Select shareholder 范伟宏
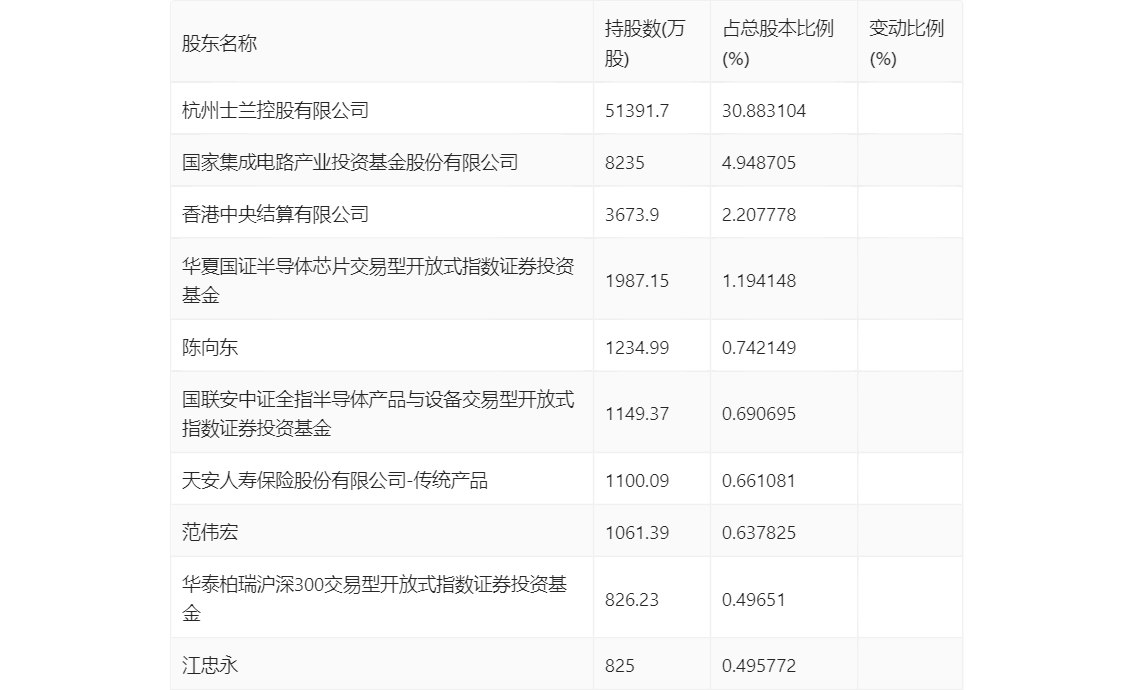 coord(210,532)
